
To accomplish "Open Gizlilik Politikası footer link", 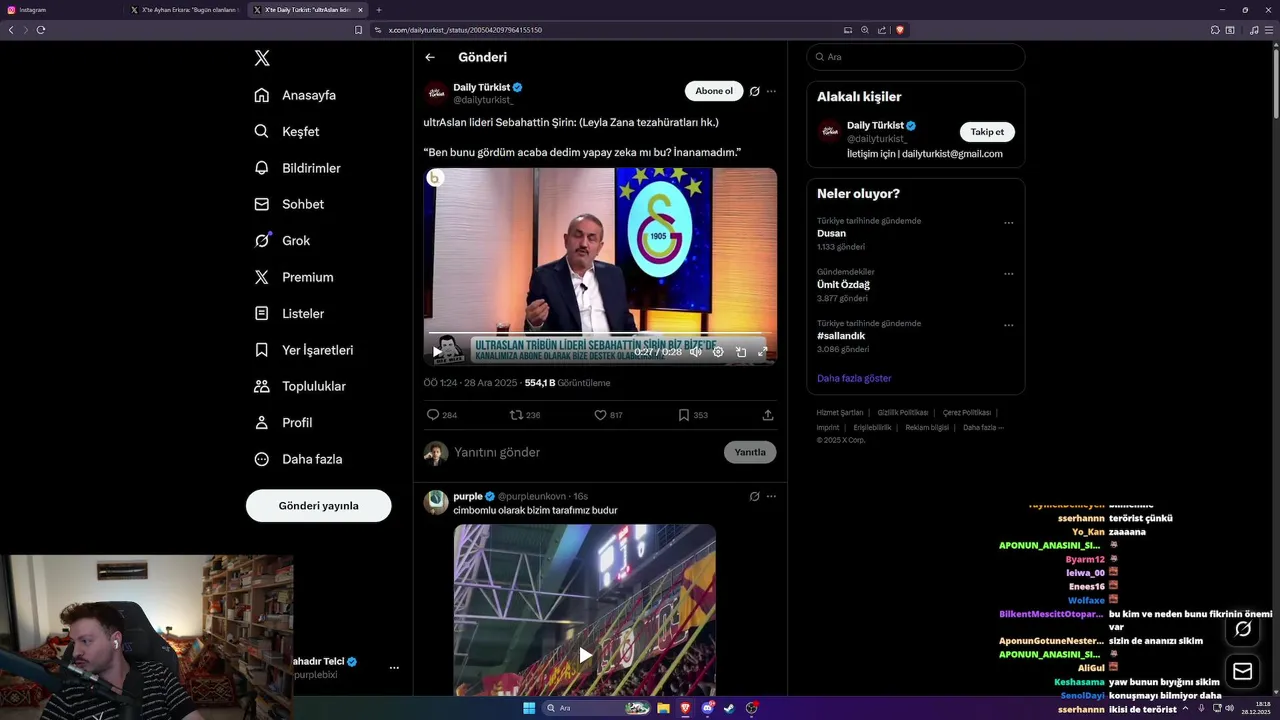I will pos(903,412).
